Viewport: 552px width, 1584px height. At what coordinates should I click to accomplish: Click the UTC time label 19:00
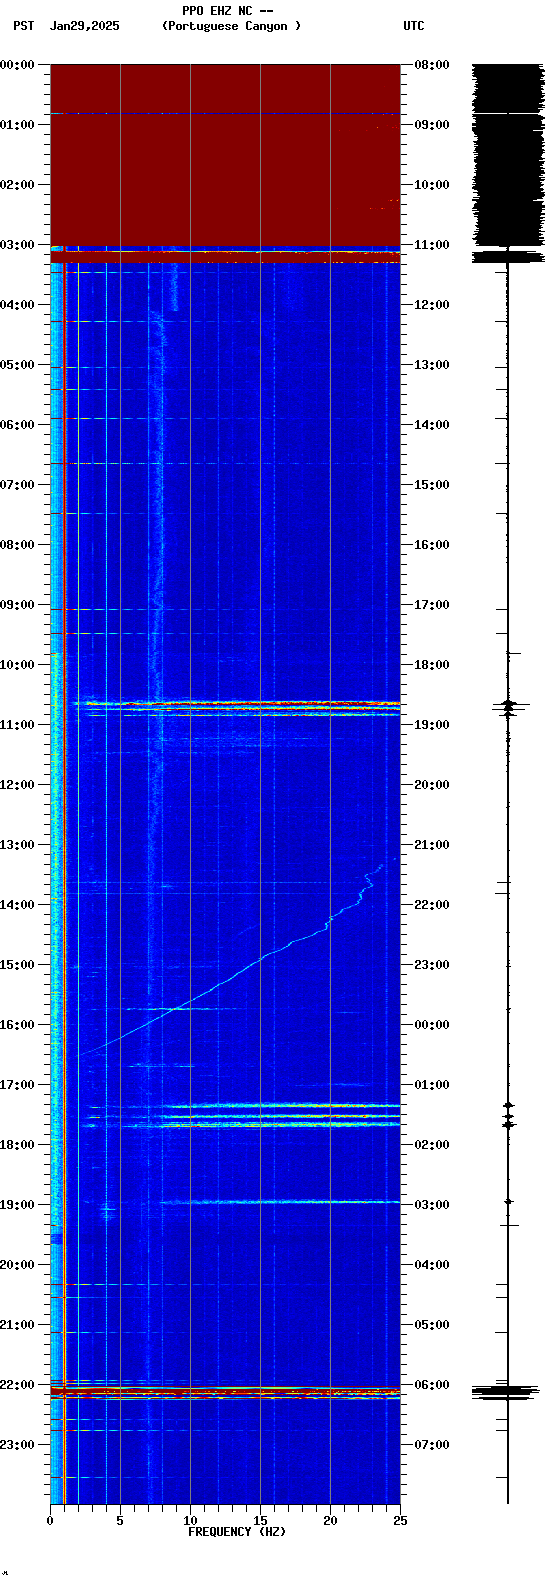click(431, 724)
